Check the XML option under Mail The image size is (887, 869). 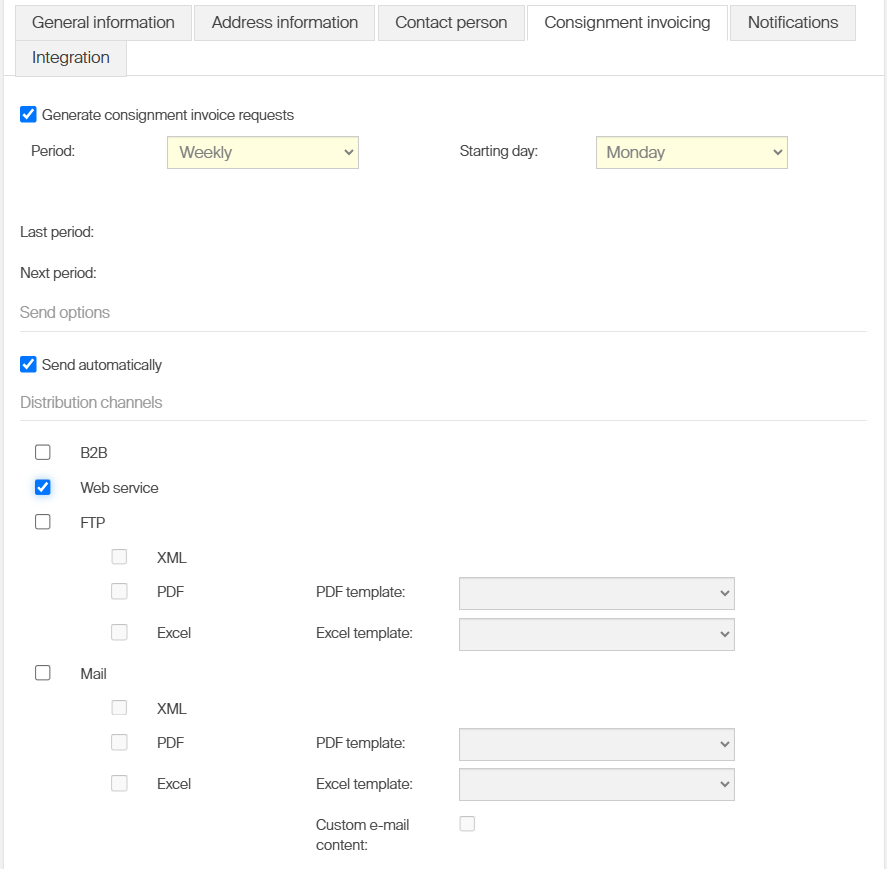coord(119,708)
